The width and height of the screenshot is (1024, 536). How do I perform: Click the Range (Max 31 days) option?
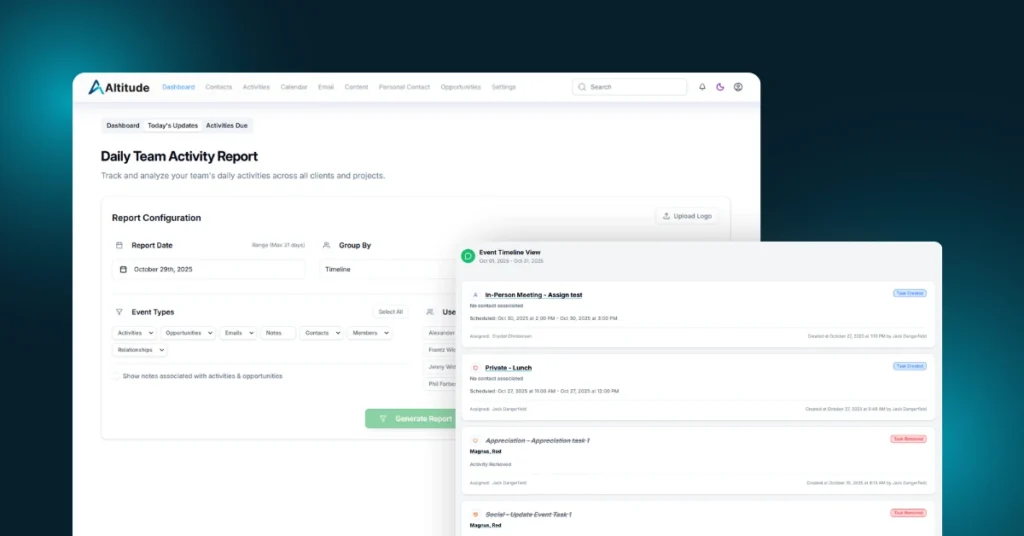(278, 245)
